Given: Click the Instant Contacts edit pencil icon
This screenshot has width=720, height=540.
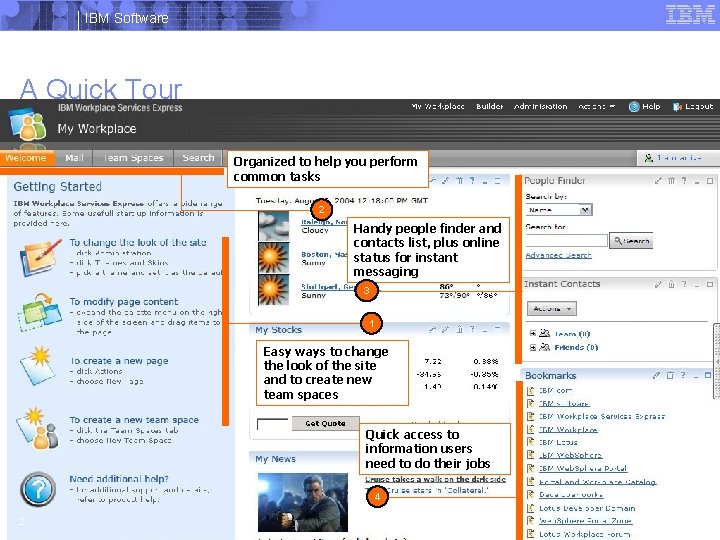Looking at the screenshot, I should 658,284.
